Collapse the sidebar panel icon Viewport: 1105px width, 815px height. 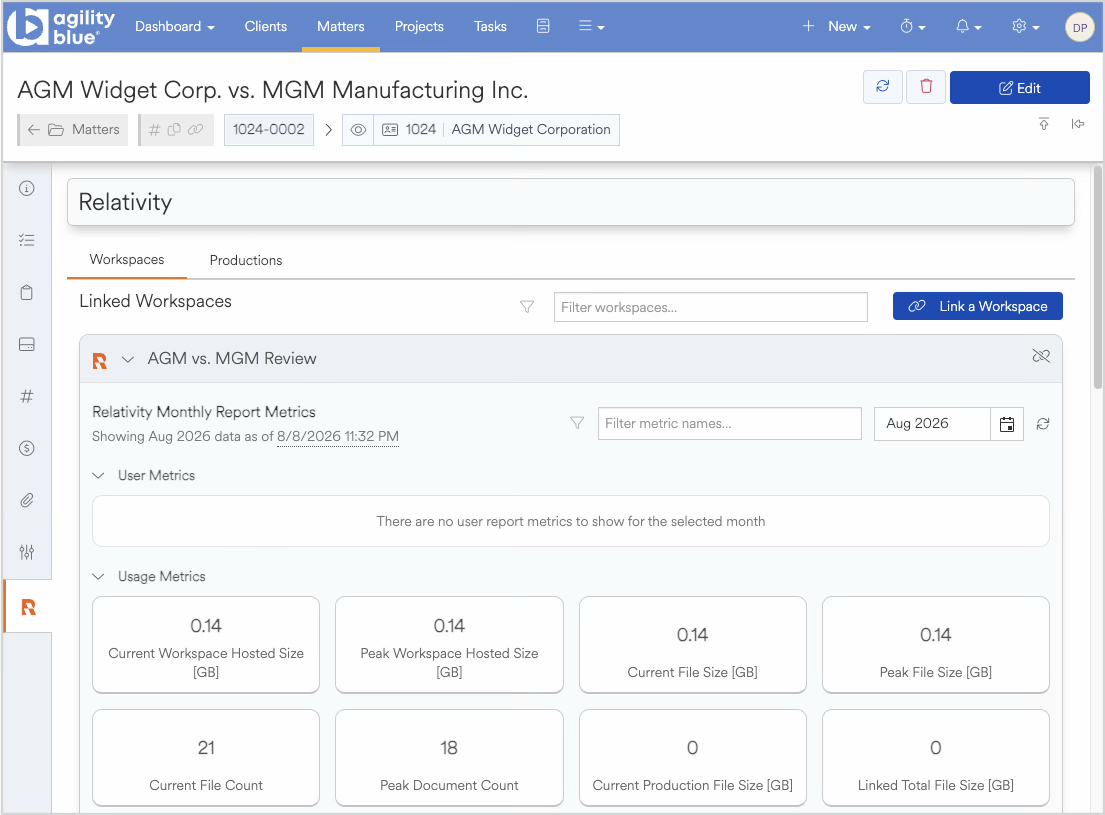click(x=1078, y=124)
